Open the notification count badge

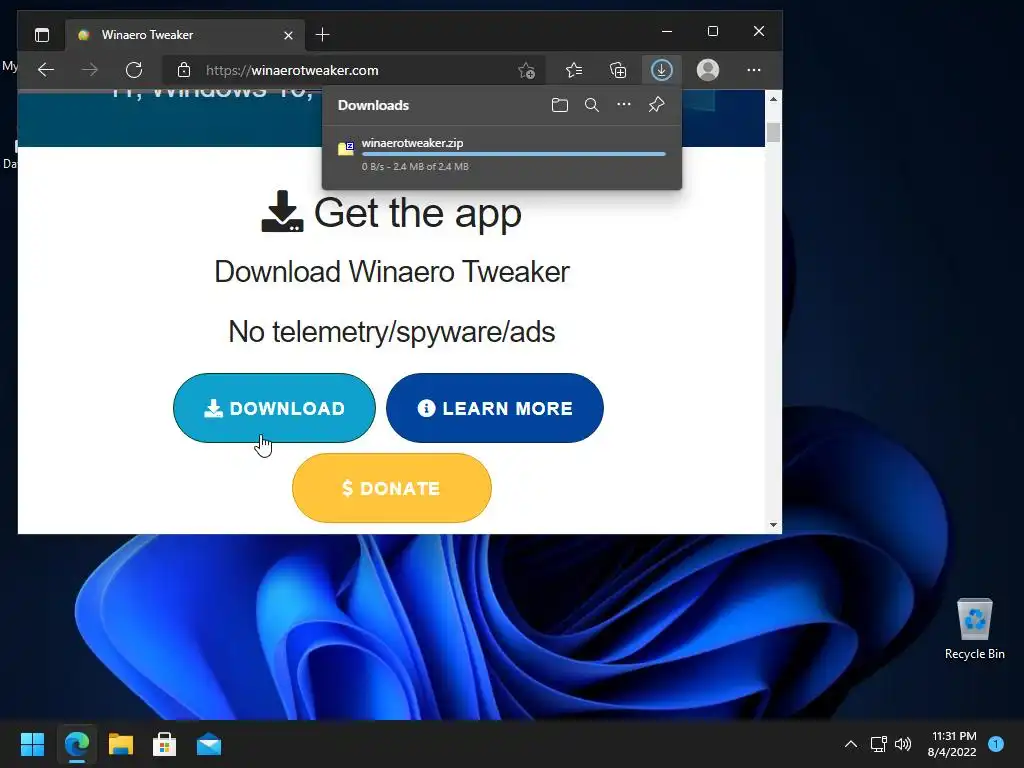pyautogui.click(x=996, y=744)
